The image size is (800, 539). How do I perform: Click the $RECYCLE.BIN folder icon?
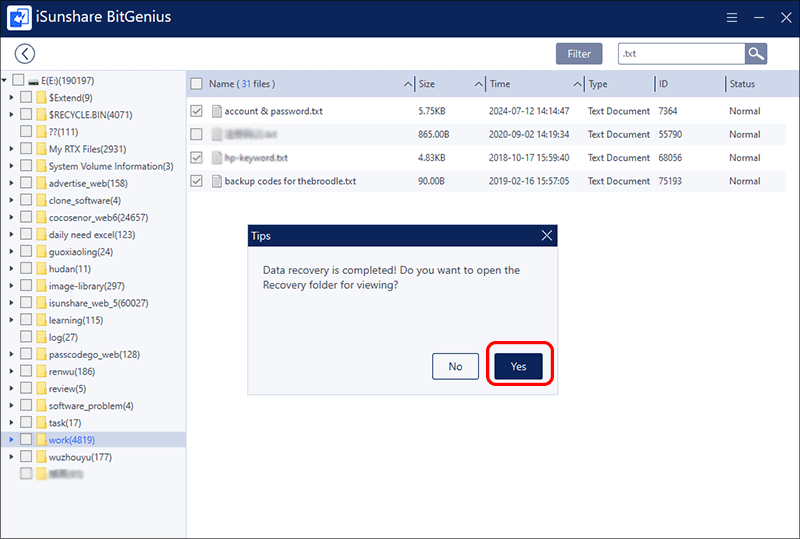(x=41, y=115)
